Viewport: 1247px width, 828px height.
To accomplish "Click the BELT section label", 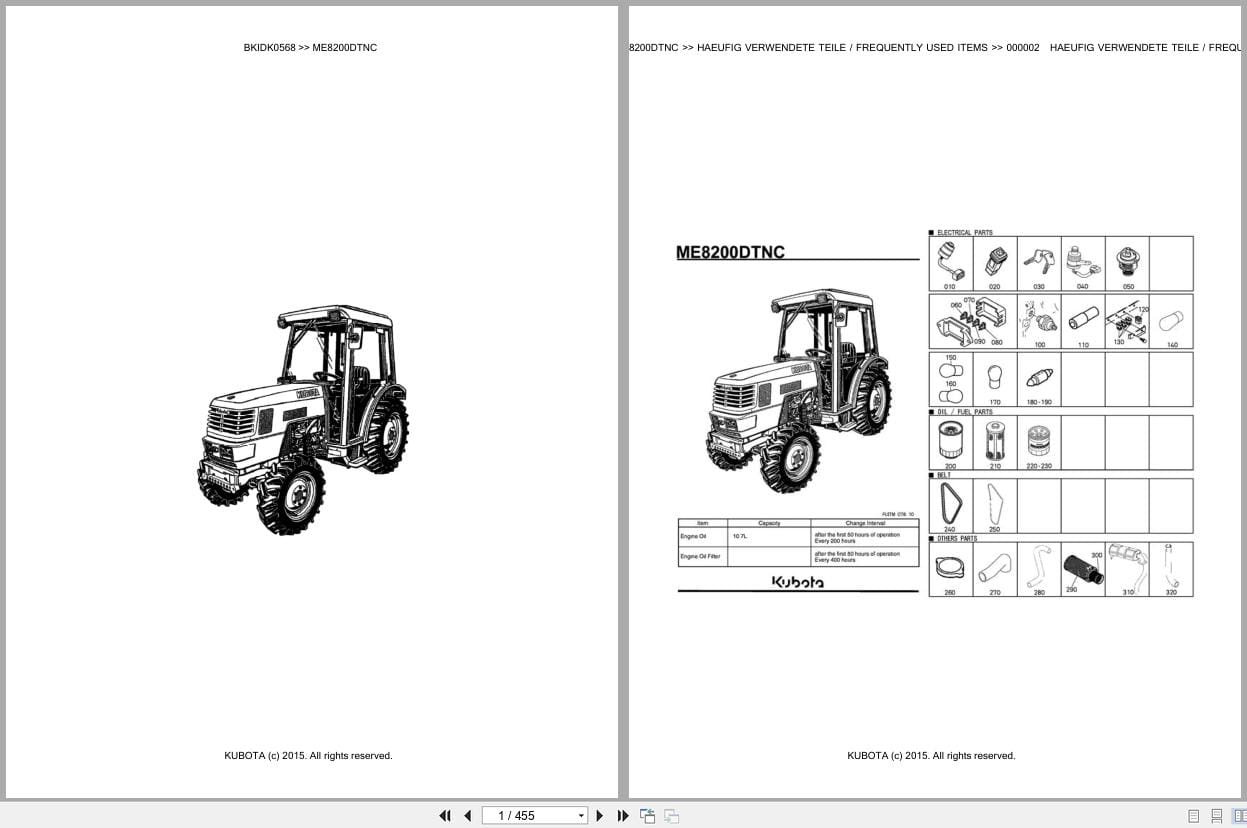I will [944, 475].
